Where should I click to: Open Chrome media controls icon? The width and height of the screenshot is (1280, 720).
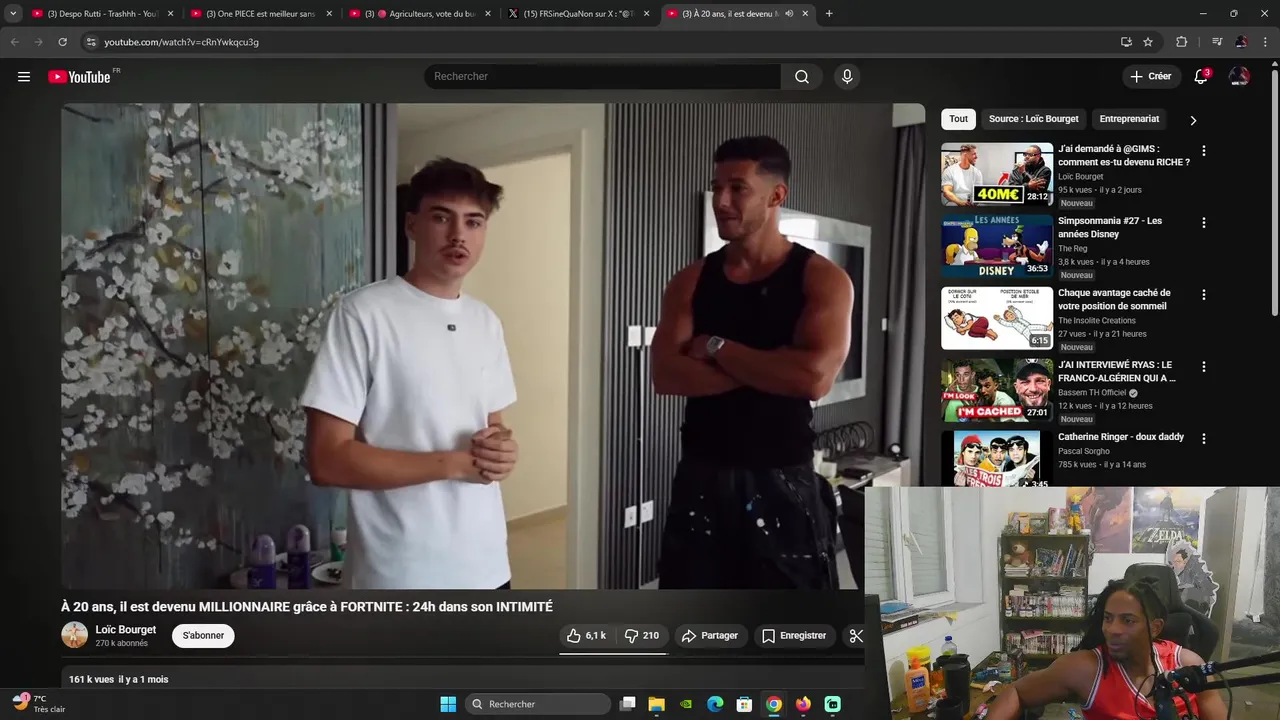1216,42
